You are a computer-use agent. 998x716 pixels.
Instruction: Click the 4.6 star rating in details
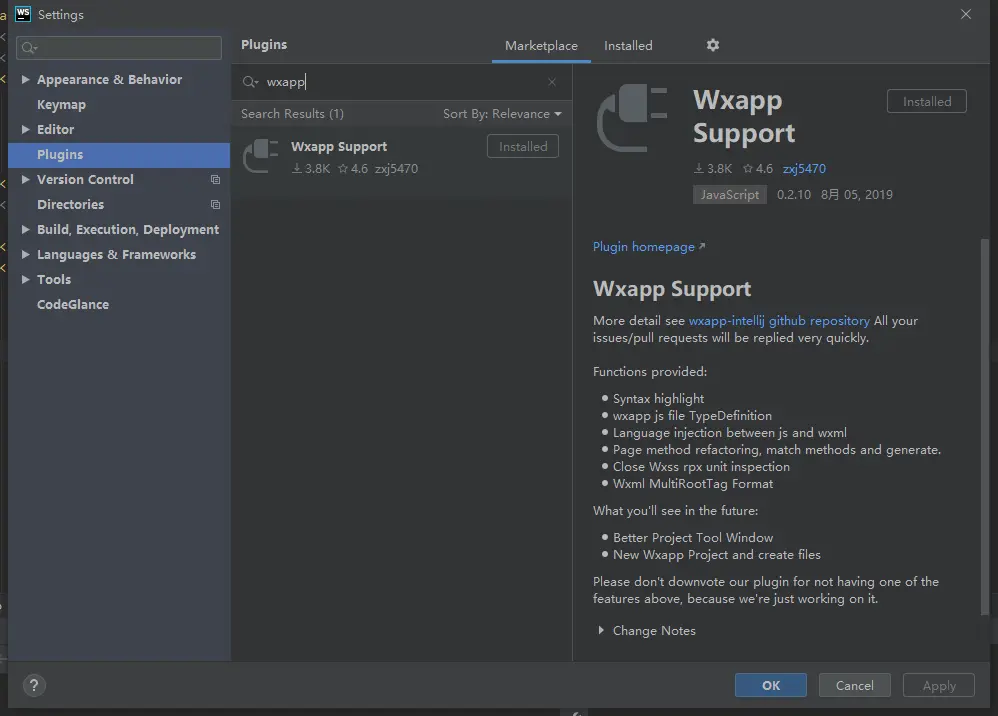tap(757, 169)
